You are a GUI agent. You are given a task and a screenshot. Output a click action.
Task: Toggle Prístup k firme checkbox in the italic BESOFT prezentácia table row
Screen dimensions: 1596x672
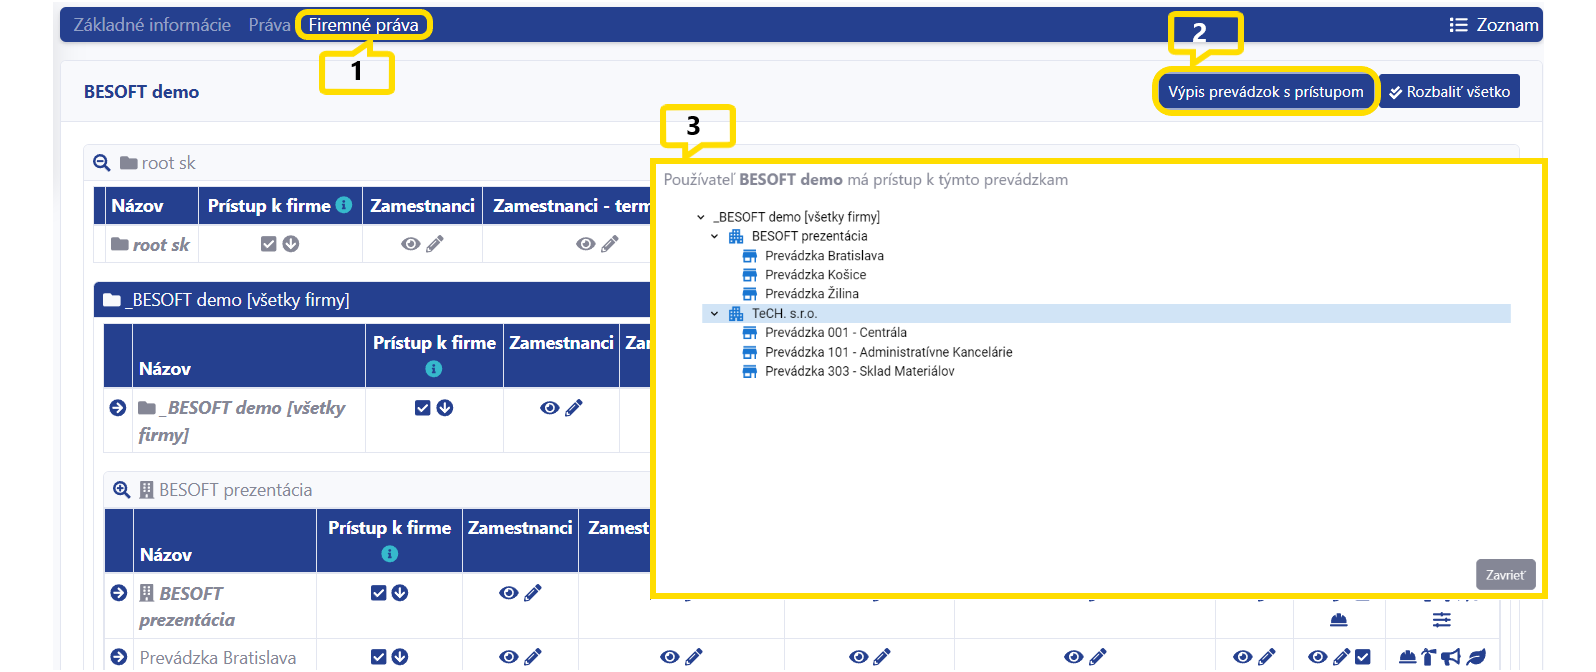coord(378,592)
